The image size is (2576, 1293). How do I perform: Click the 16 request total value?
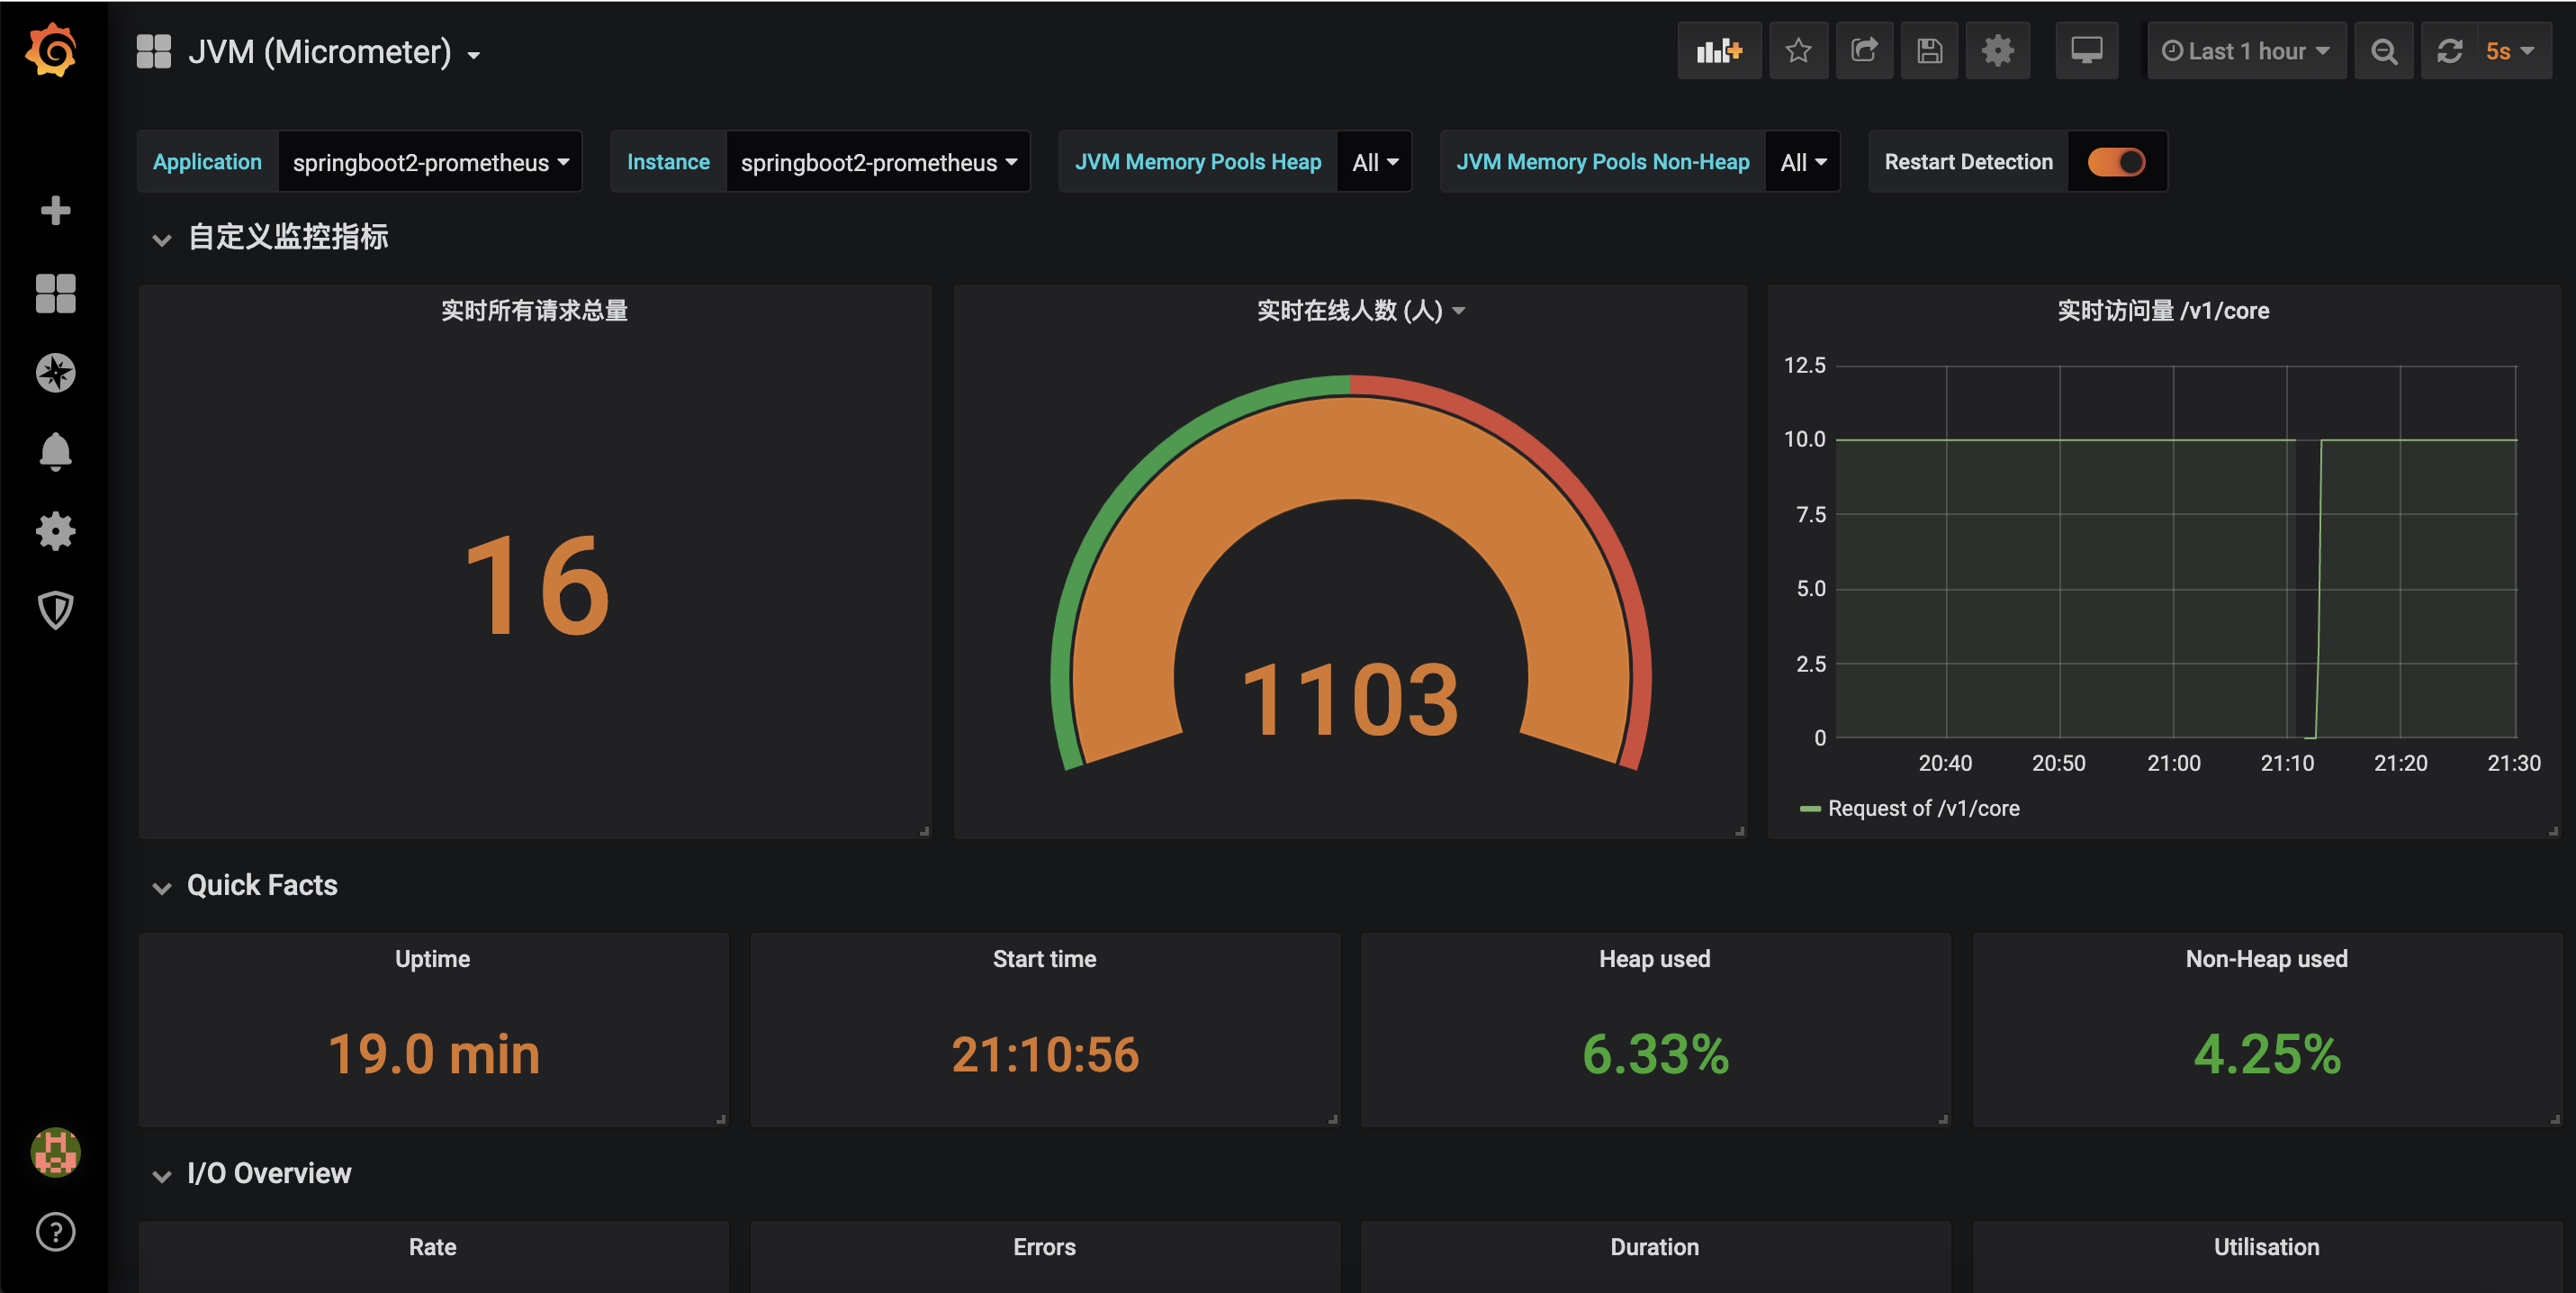point(537,586)
